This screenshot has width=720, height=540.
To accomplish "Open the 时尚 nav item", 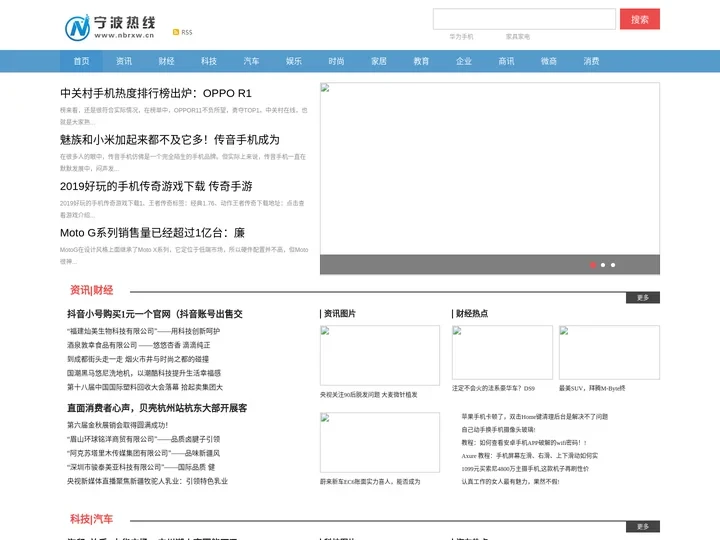I will pyautogui.click(x=336, y=61).
